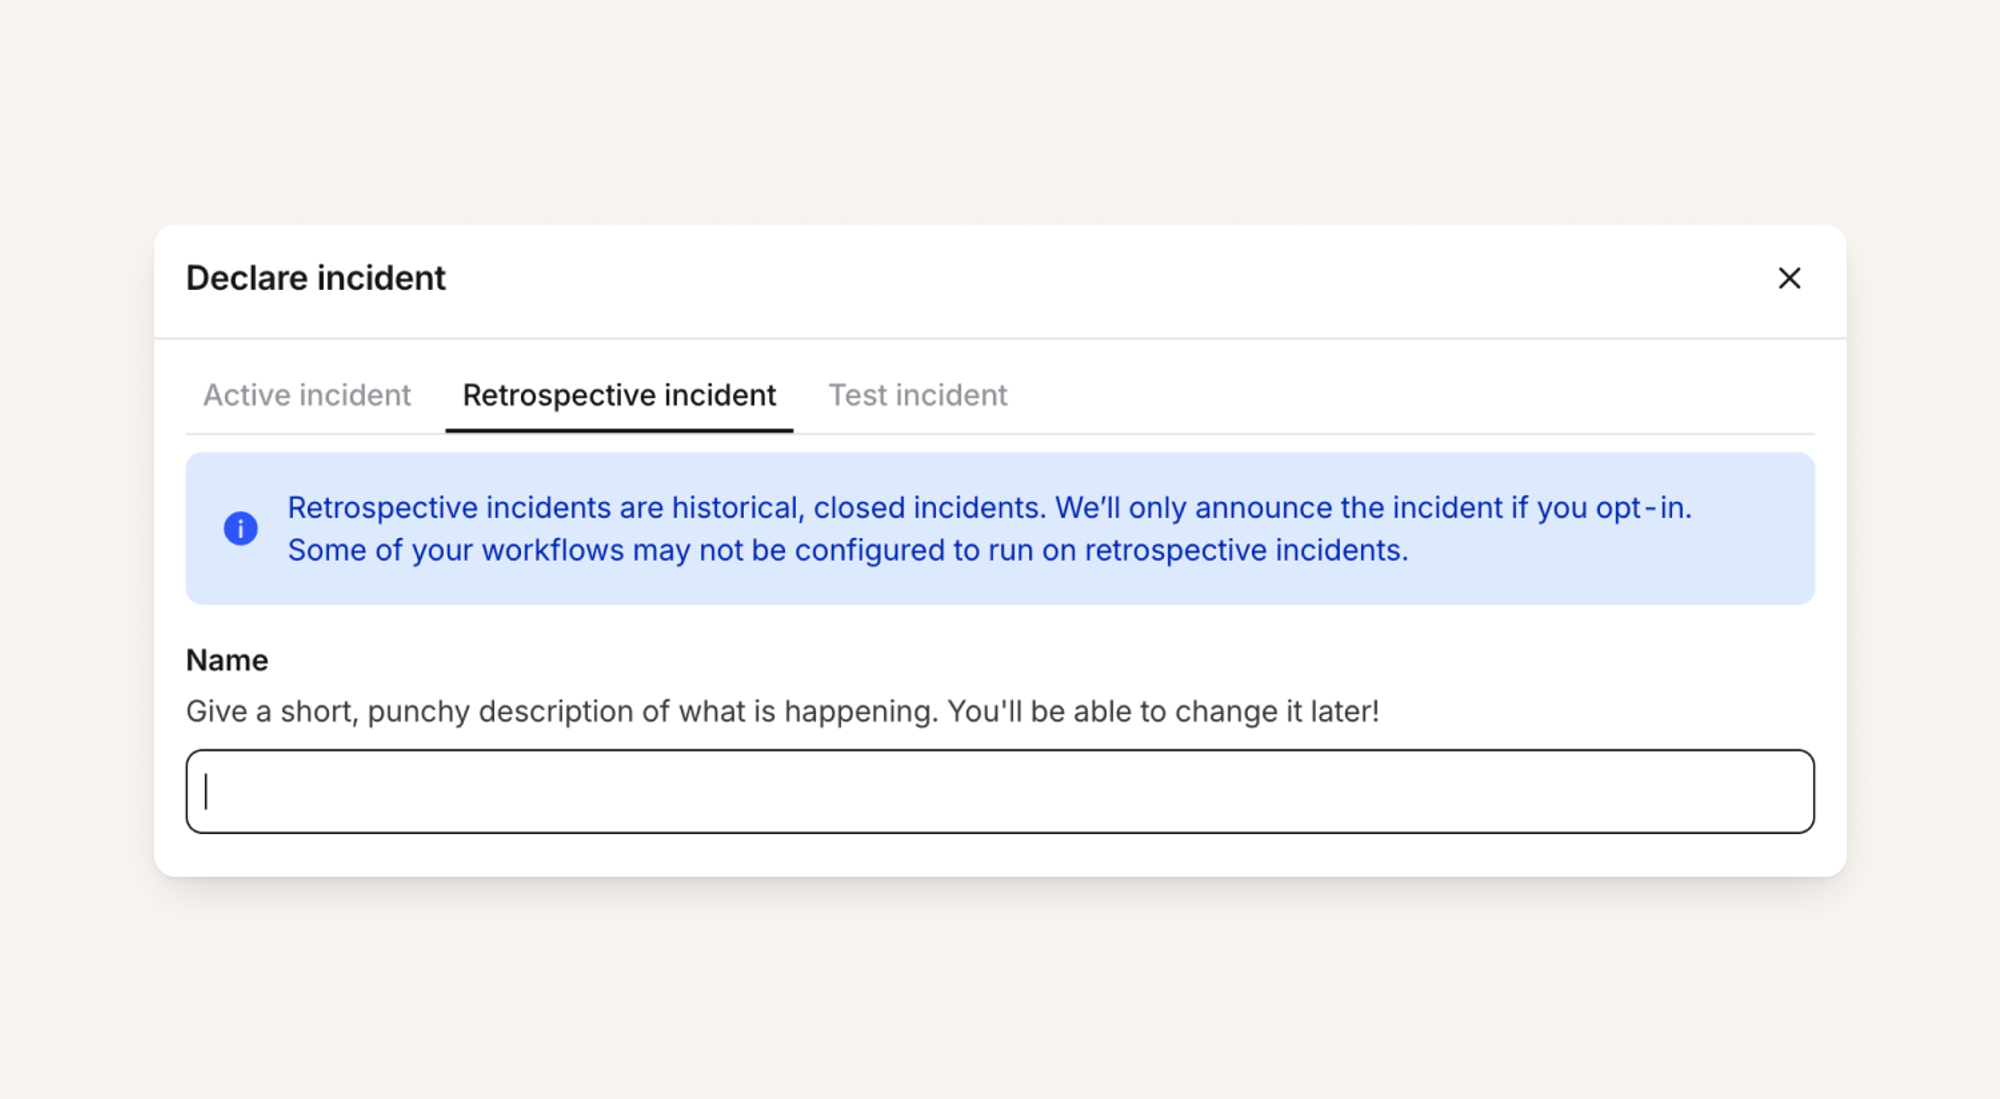Viewport: 2000px width, 1099px height.
Task: Switch to the Active incident tab
Action: click(x=307, y=395)
